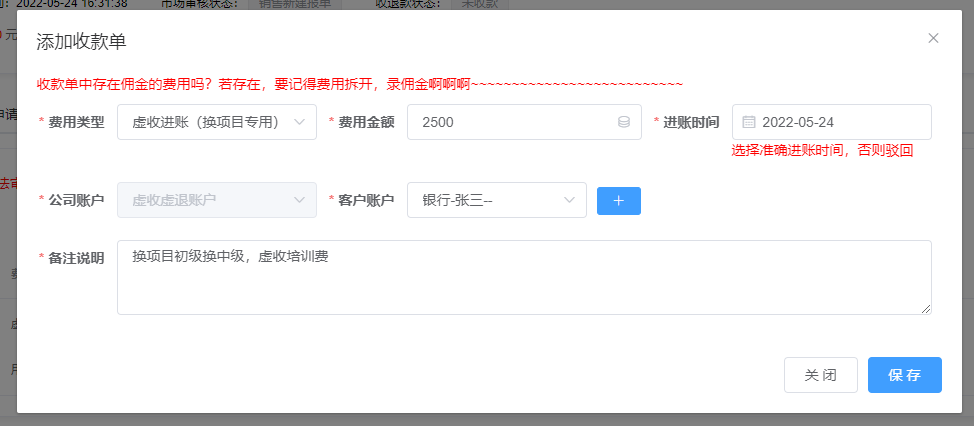The image size is (974, 426).
Task: Click the calendar icon in 进账时间 field
Action: [x=748, y=122]
